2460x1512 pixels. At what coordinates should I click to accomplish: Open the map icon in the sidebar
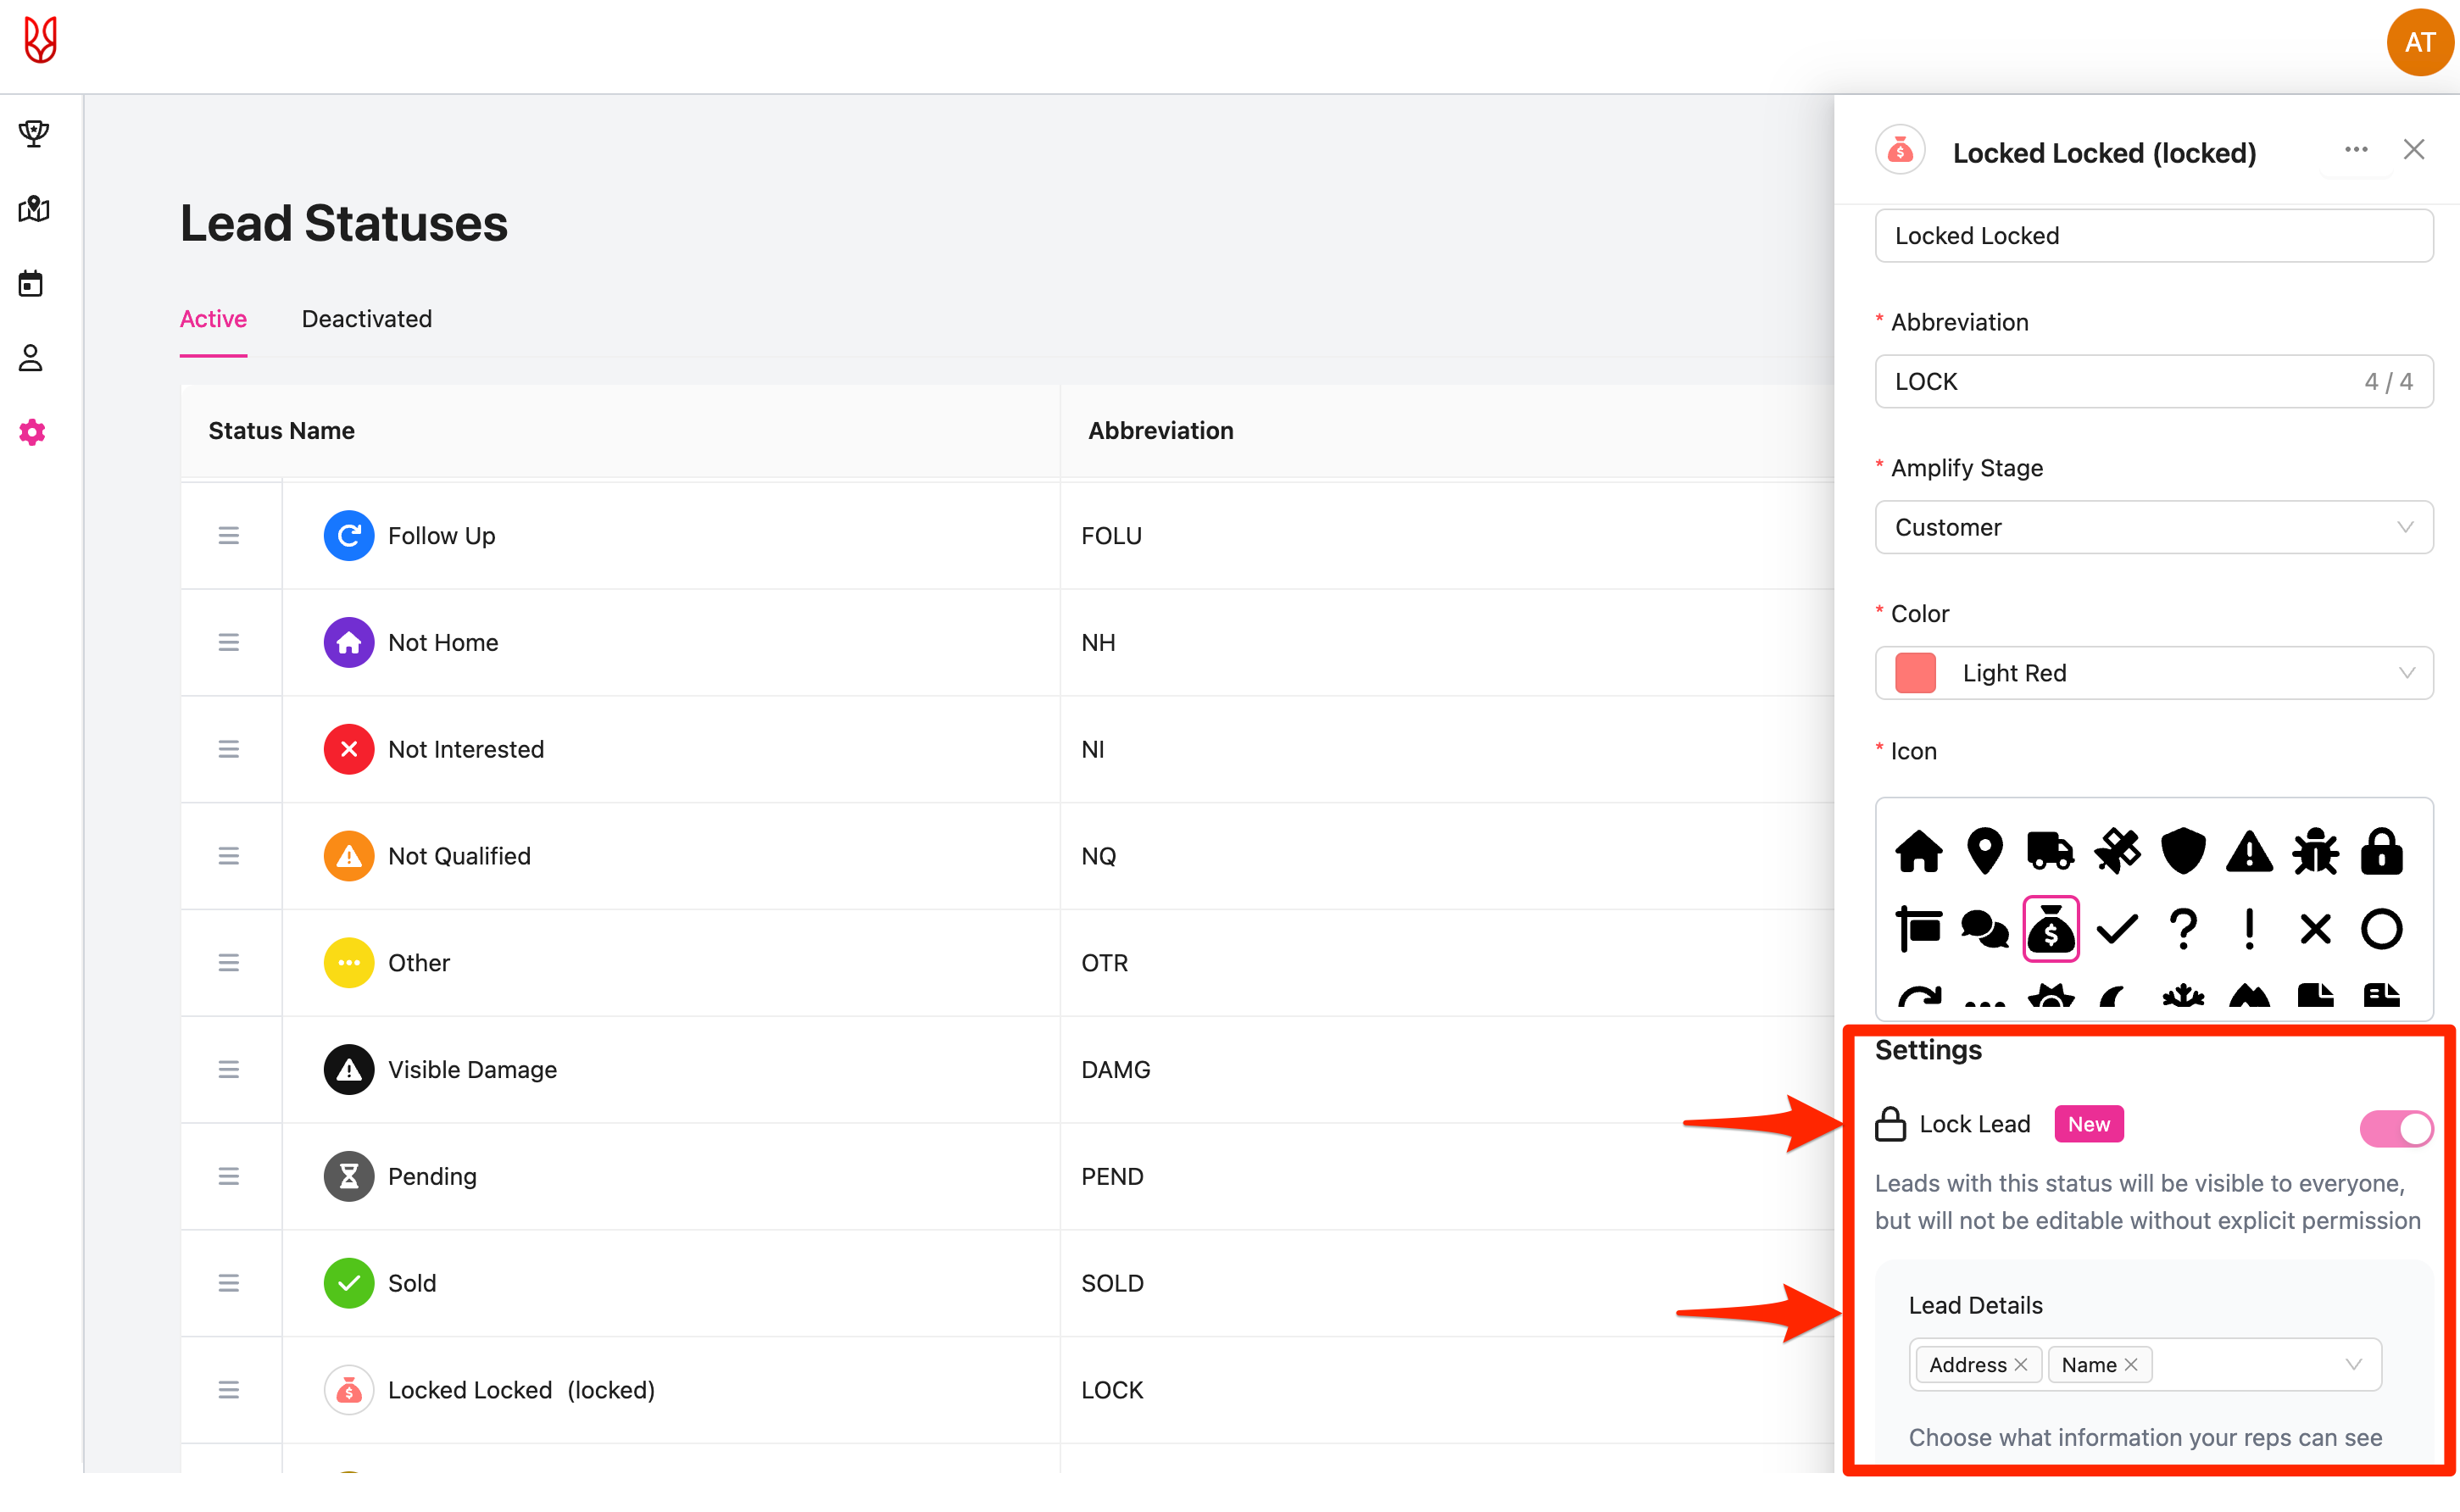33,208
